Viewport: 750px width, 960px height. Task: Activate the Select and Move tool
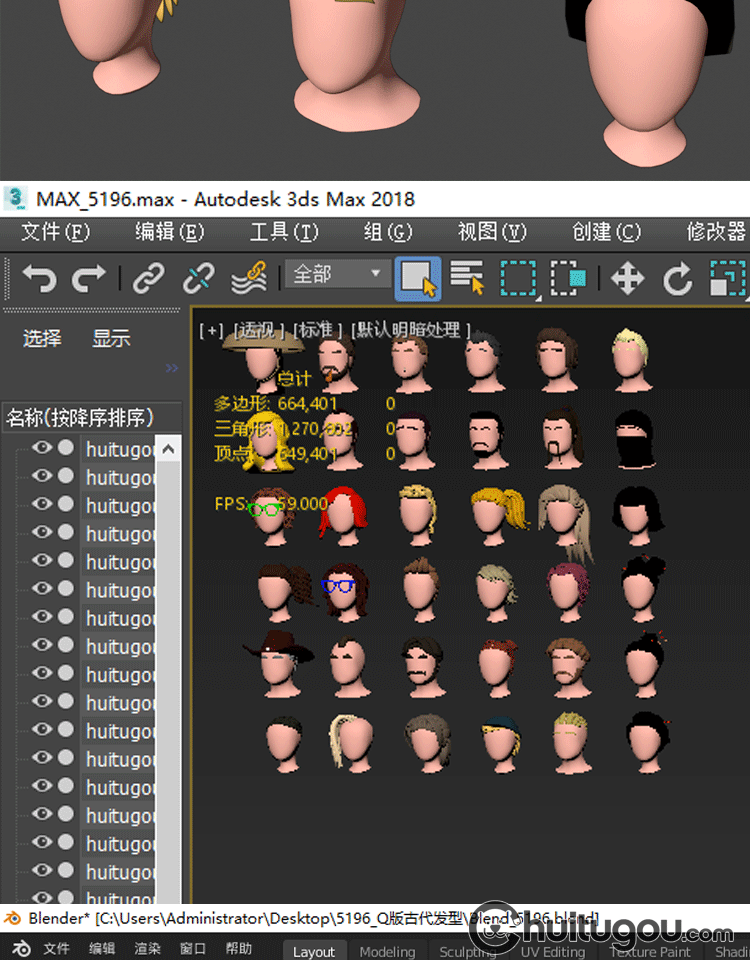(628, 279)
